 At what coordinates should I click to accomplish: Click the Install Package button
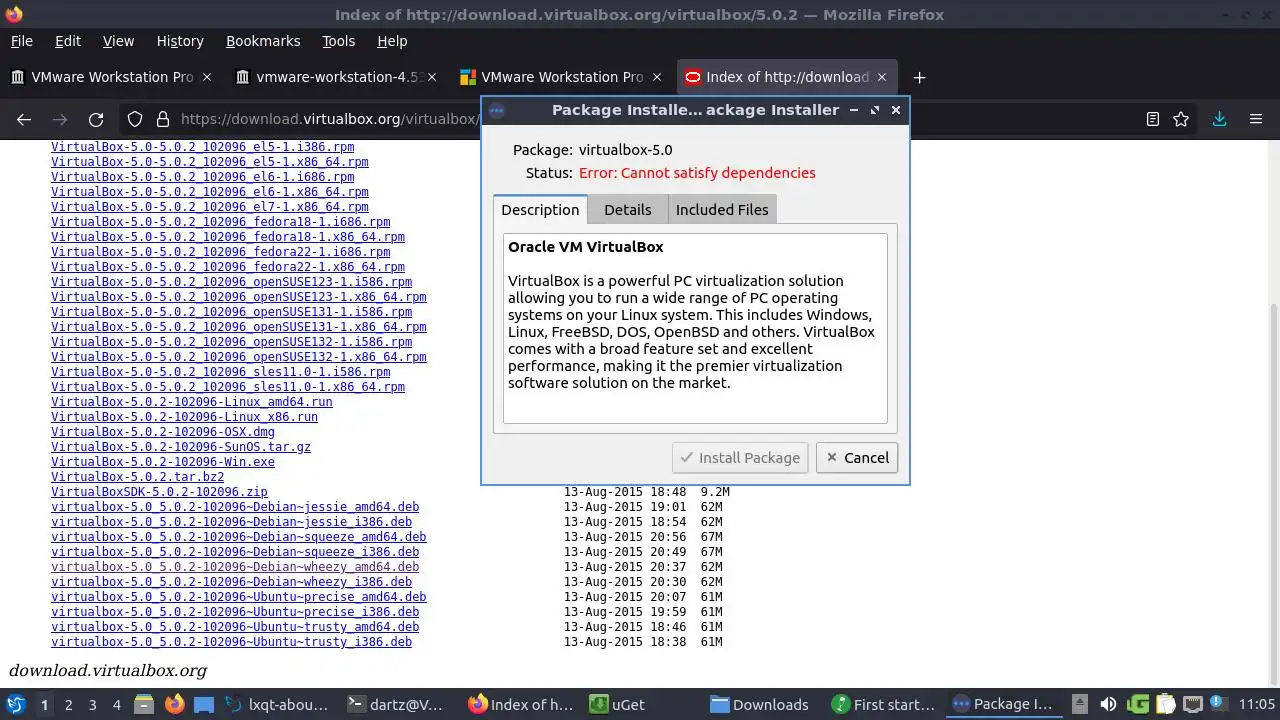pyautogui.click(x=740, y=457)
